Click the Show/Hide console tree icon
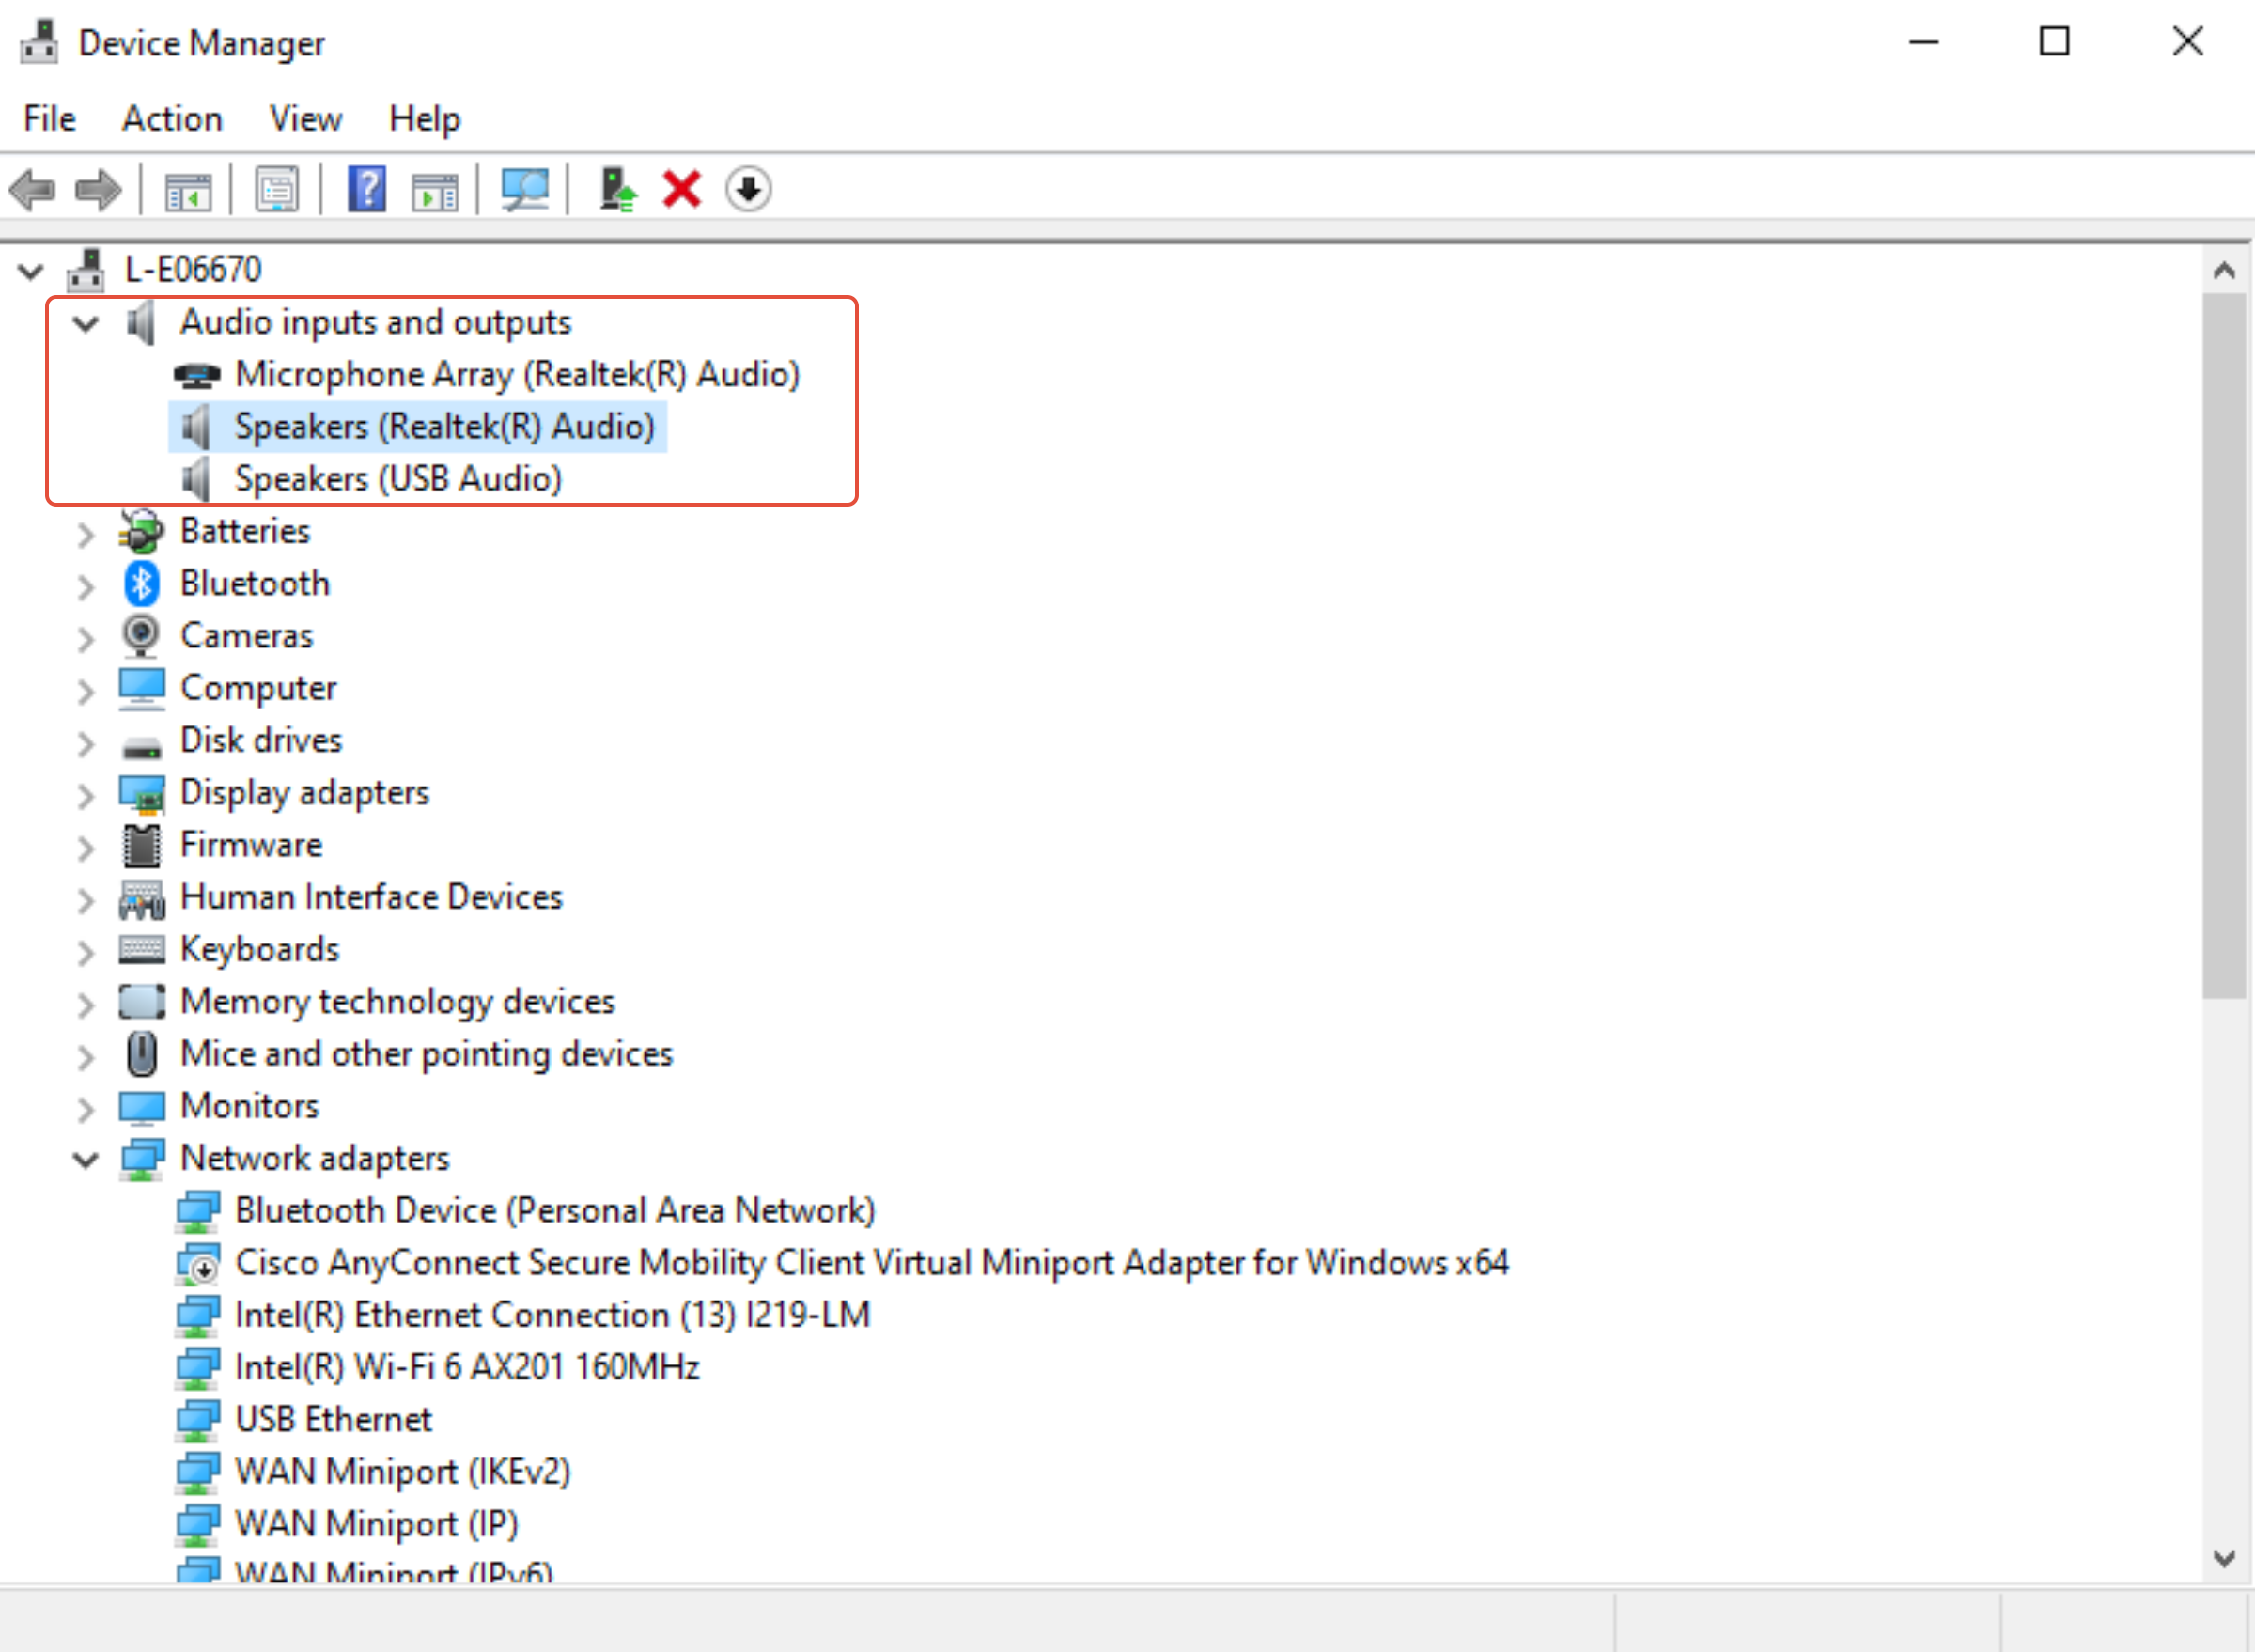The width and height of the screenshot is (2255, 1652). pos(188,189)
